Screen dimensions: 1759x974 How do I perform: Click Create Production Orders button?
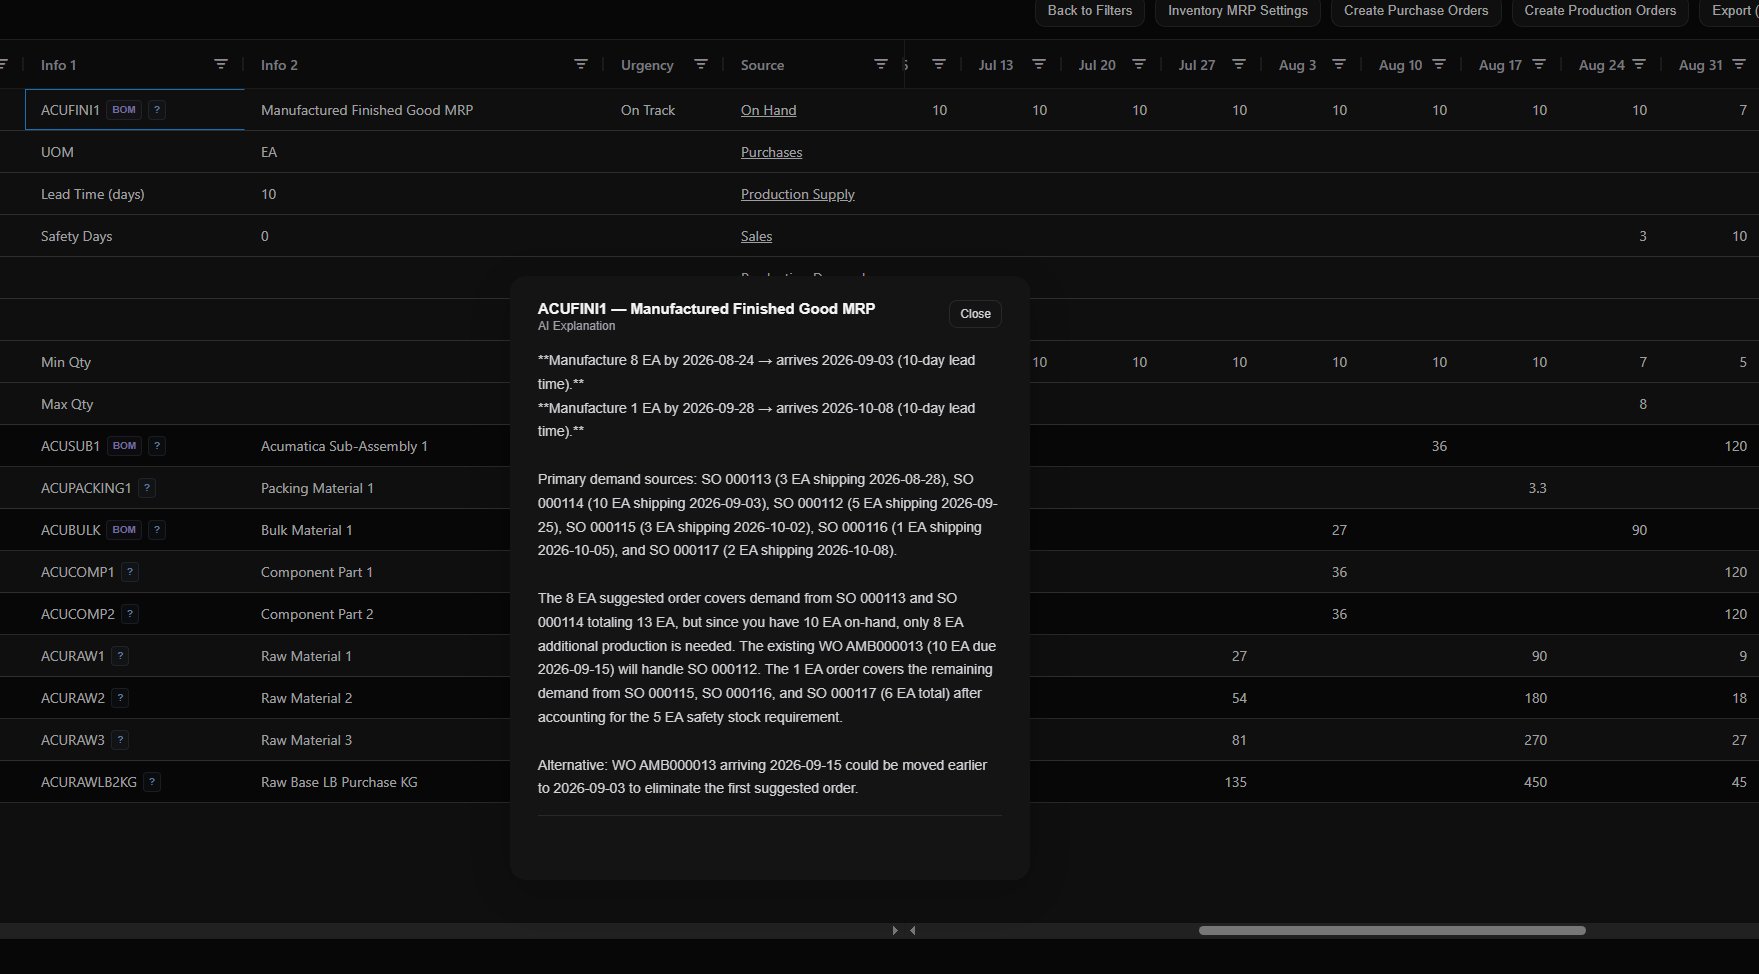[x=1600, y=11]
